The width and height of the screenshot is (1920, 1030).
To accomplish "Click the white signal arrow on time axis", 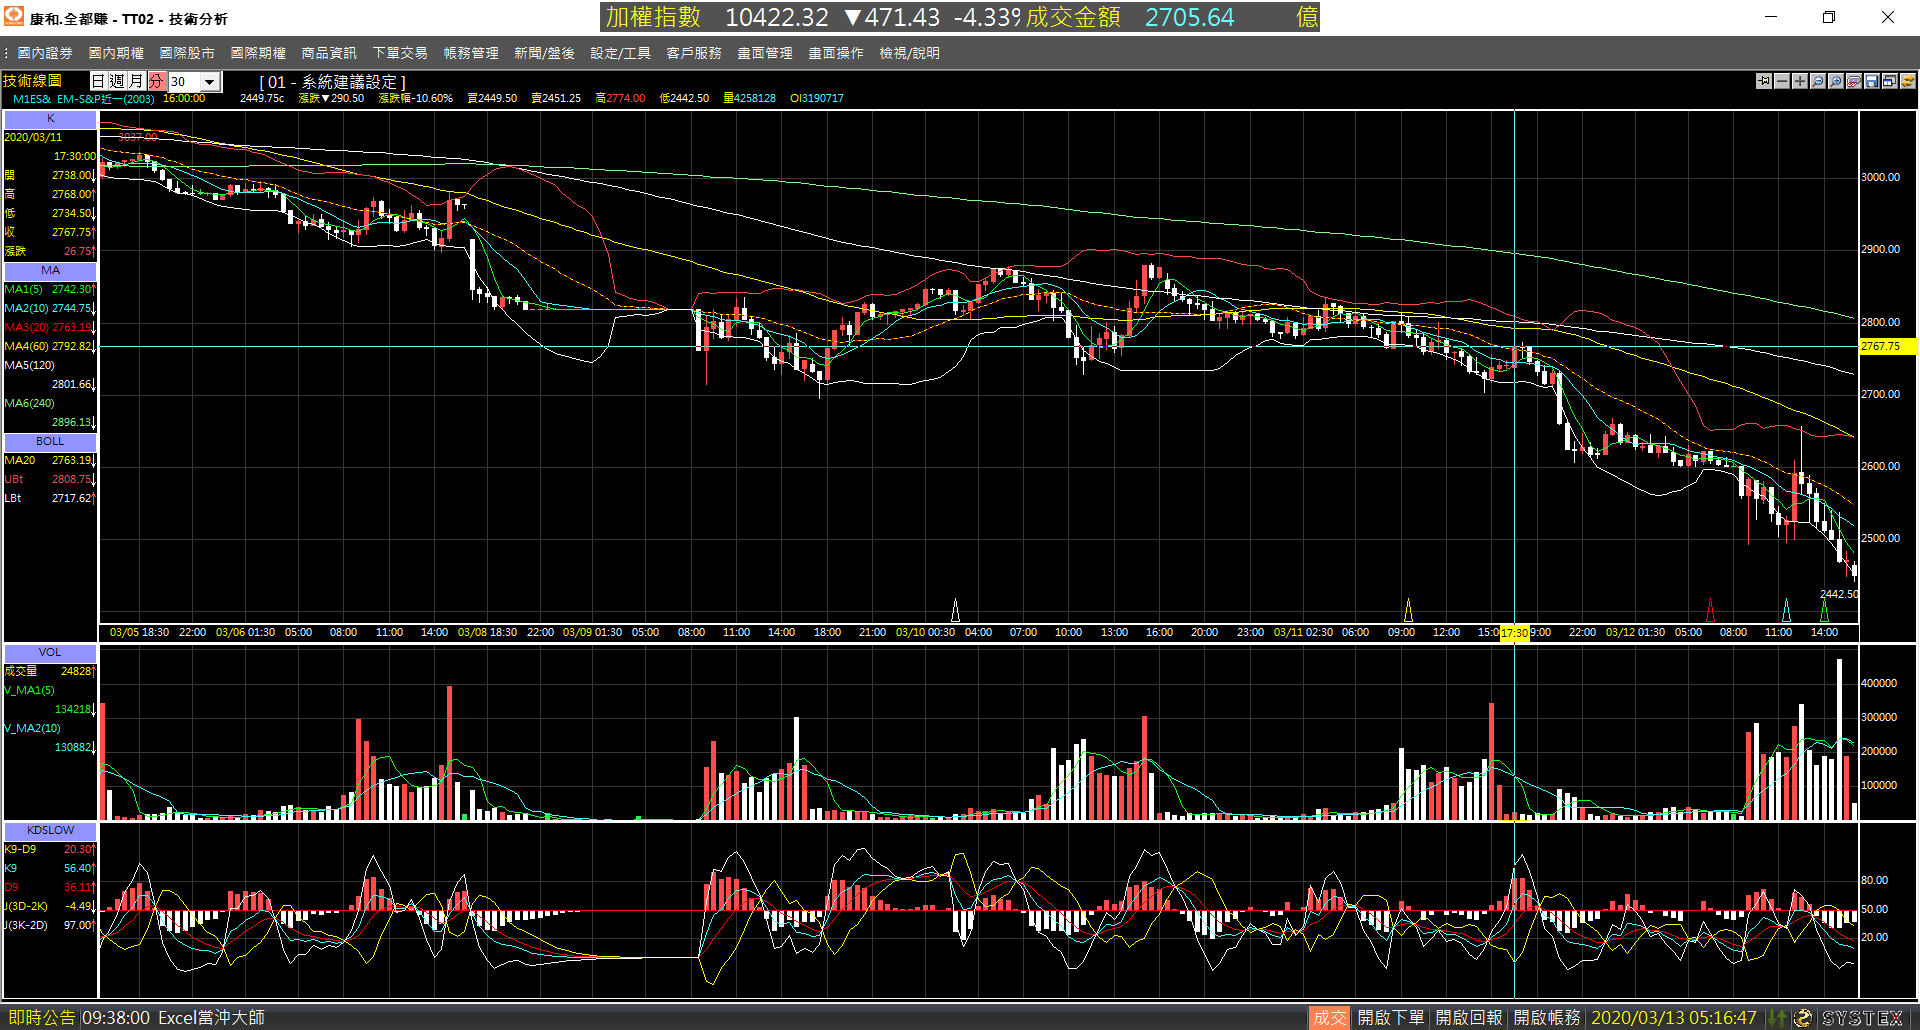I will pyautogui.click(x=955, y=610).
